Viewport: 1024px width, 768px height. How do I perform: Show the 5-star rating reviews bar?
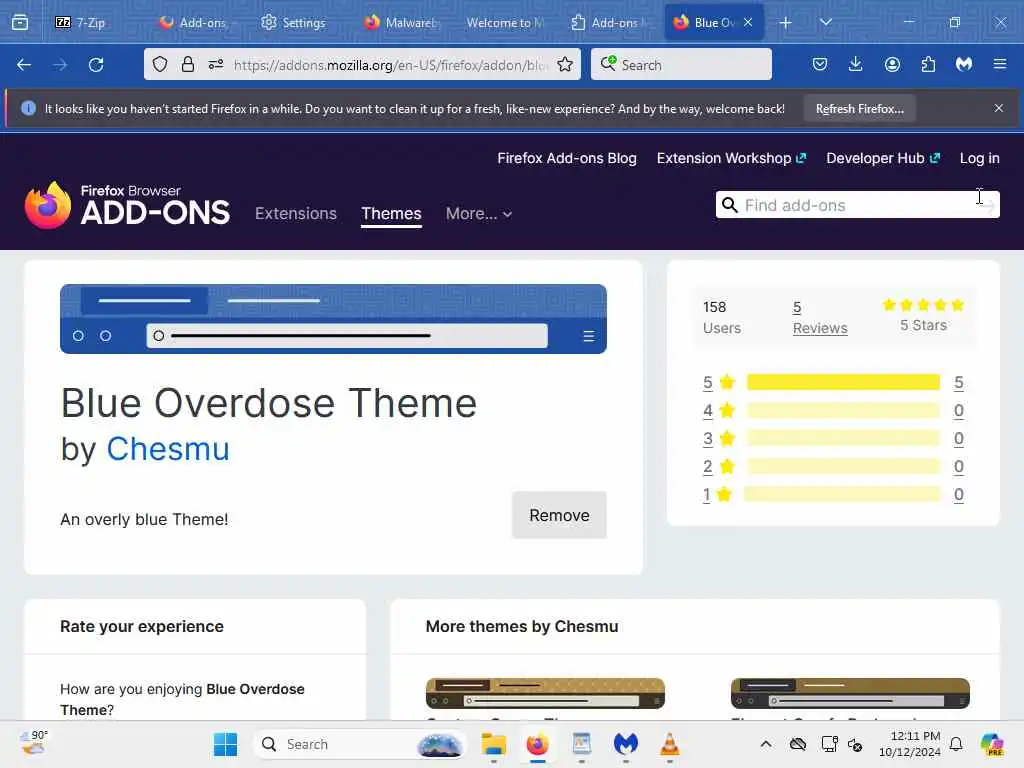(842, 382)
